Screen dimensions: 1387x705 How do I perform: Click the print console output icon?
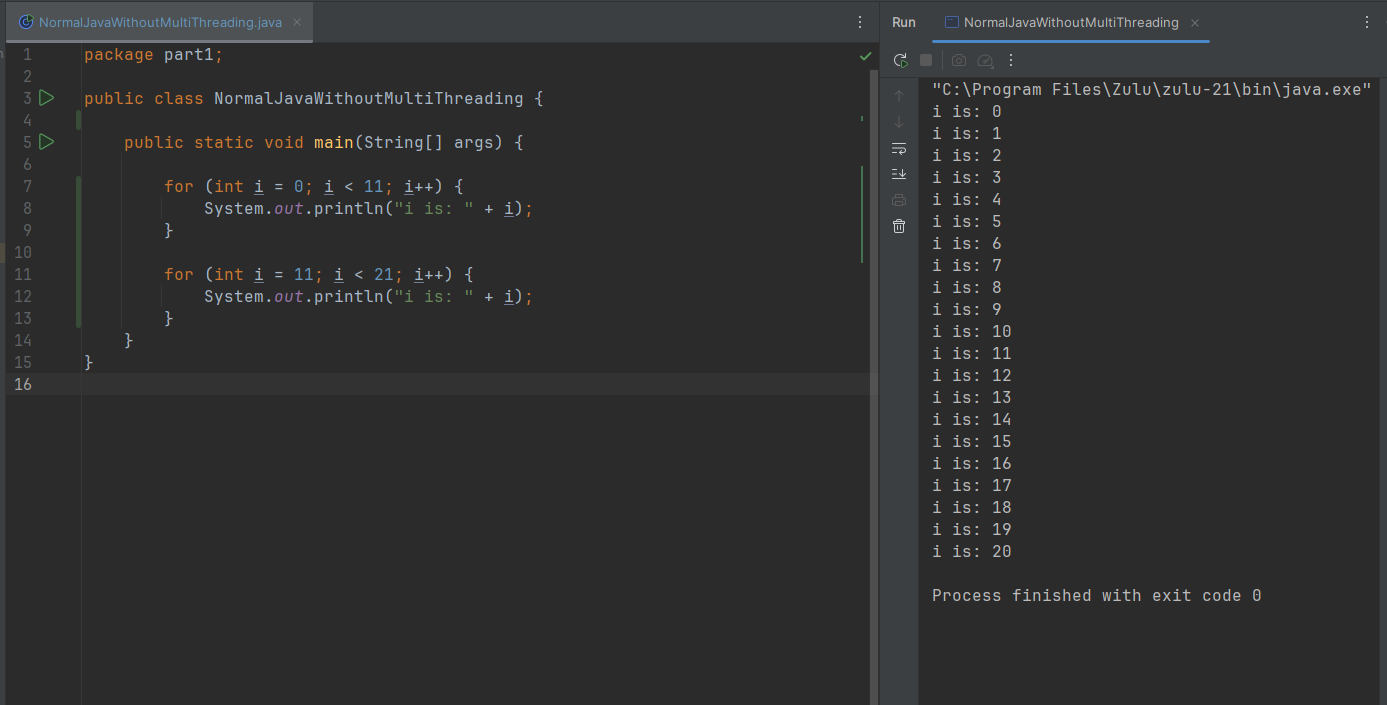pyautogui.click(x=899, y=200)
